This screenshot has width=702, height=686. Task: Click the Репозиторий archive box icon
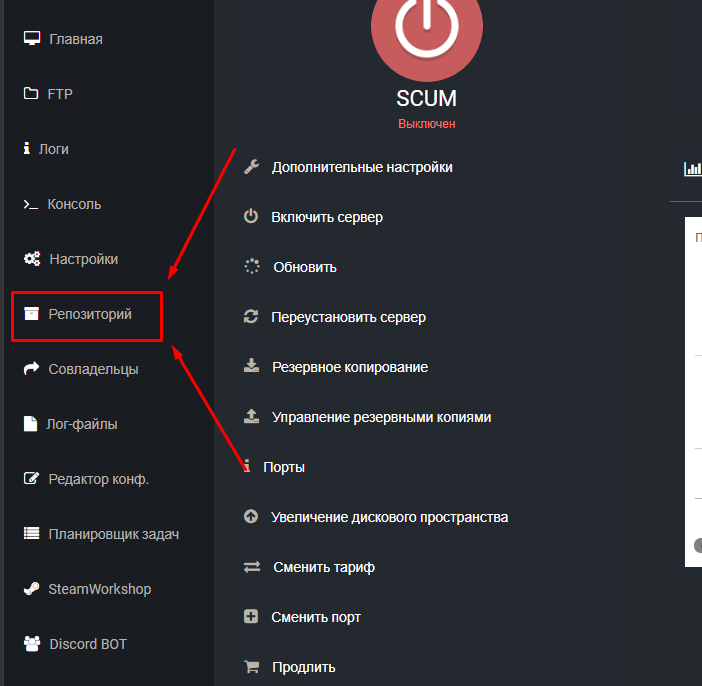(x=31, y=313)
